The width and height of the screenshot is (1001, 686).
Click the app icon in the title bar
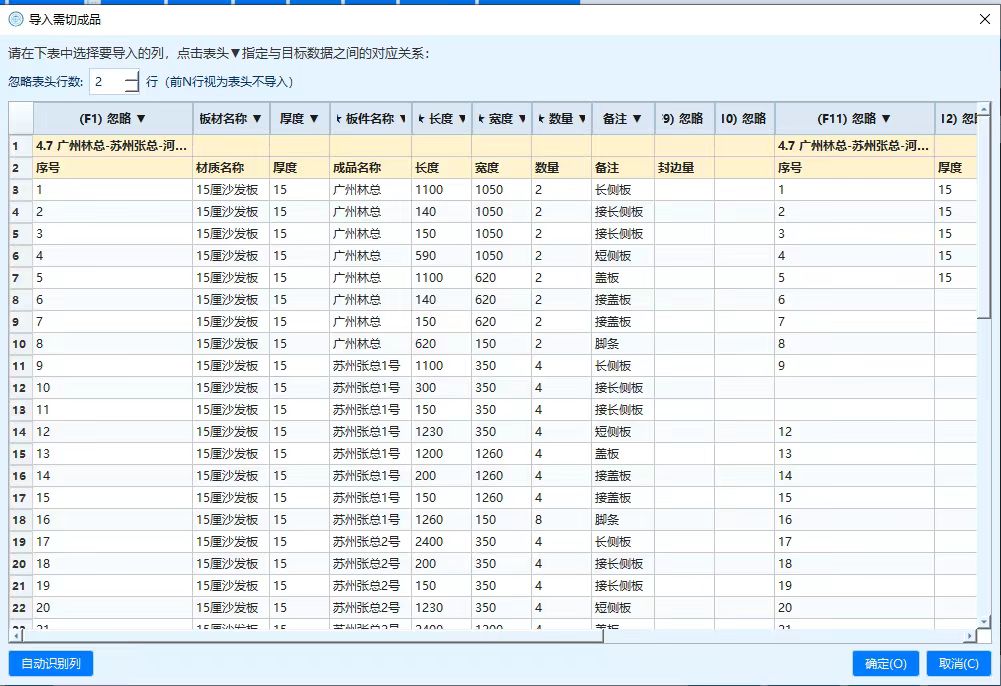point(15,19)
